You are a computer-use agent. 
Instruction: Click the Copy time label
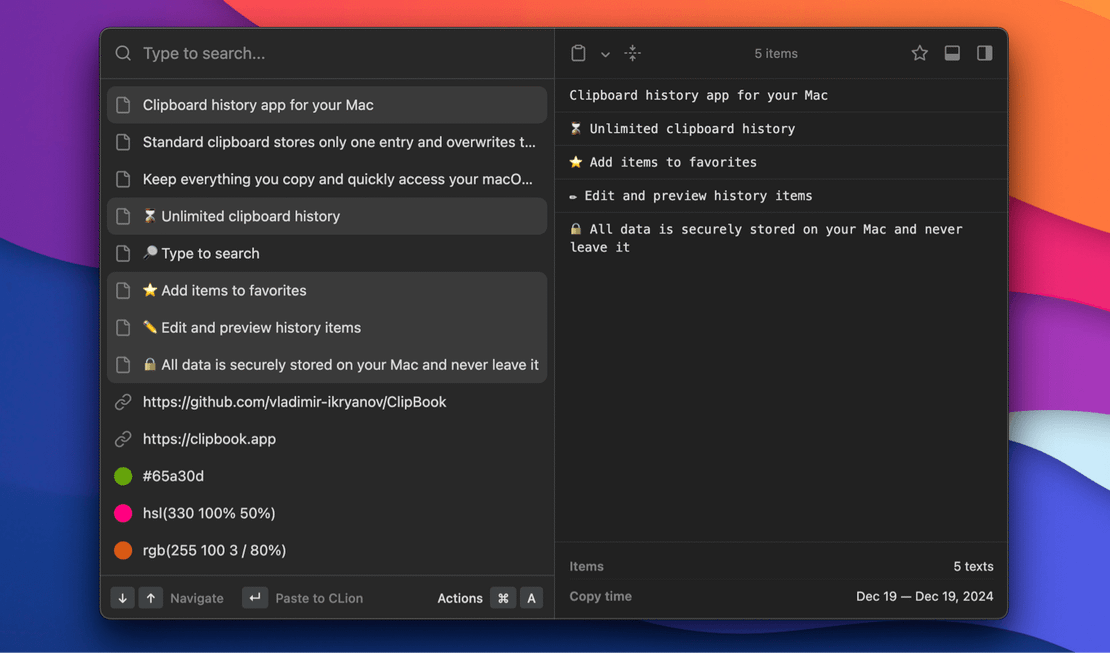pyautogui.click(x=600, y=596)
